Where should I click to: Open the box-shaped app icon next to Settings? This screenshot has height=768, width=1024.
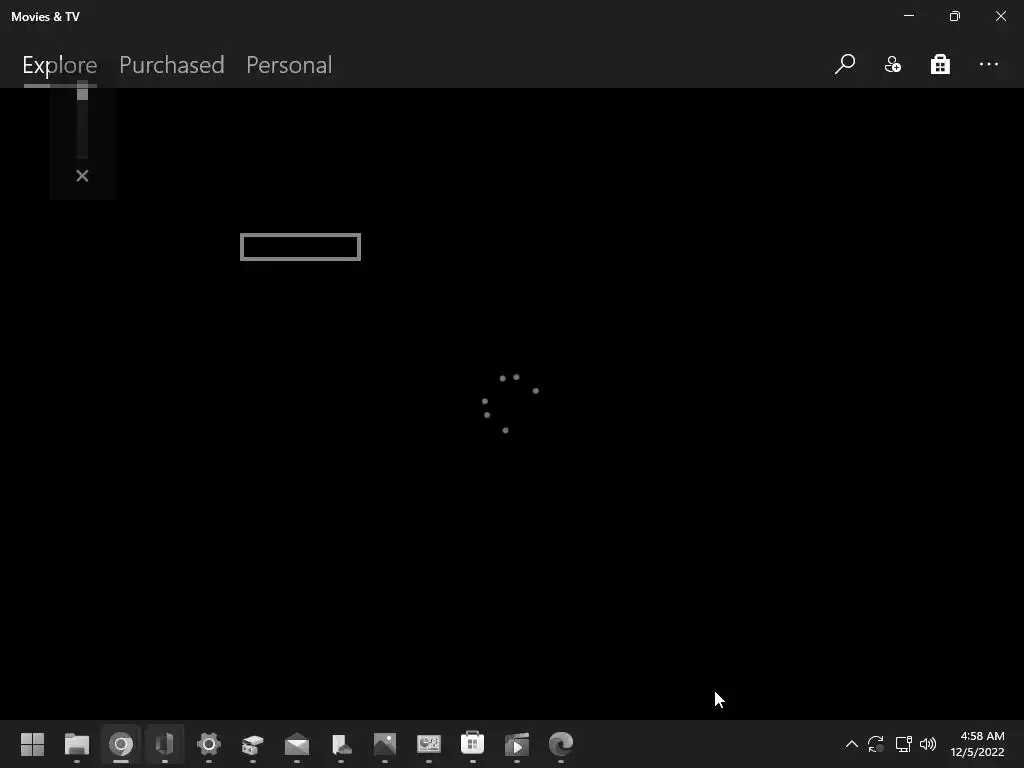coord(253,744)
